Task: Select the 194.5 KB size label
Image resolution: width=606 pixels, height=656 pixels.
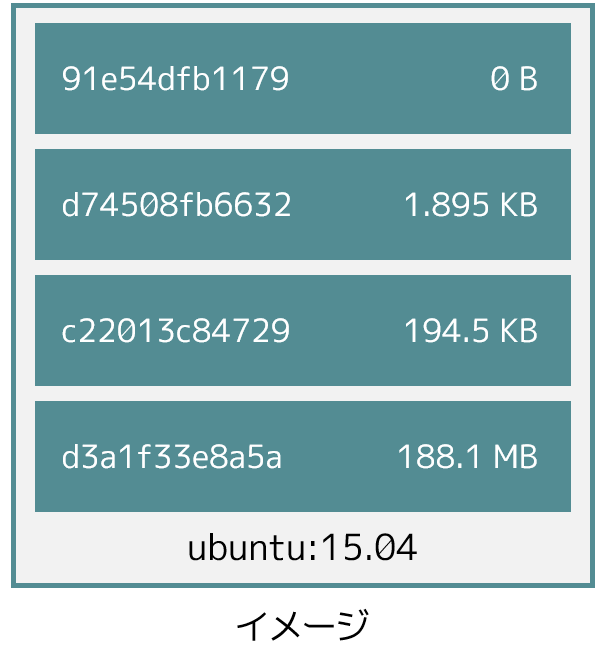Action: click(471, 331)
